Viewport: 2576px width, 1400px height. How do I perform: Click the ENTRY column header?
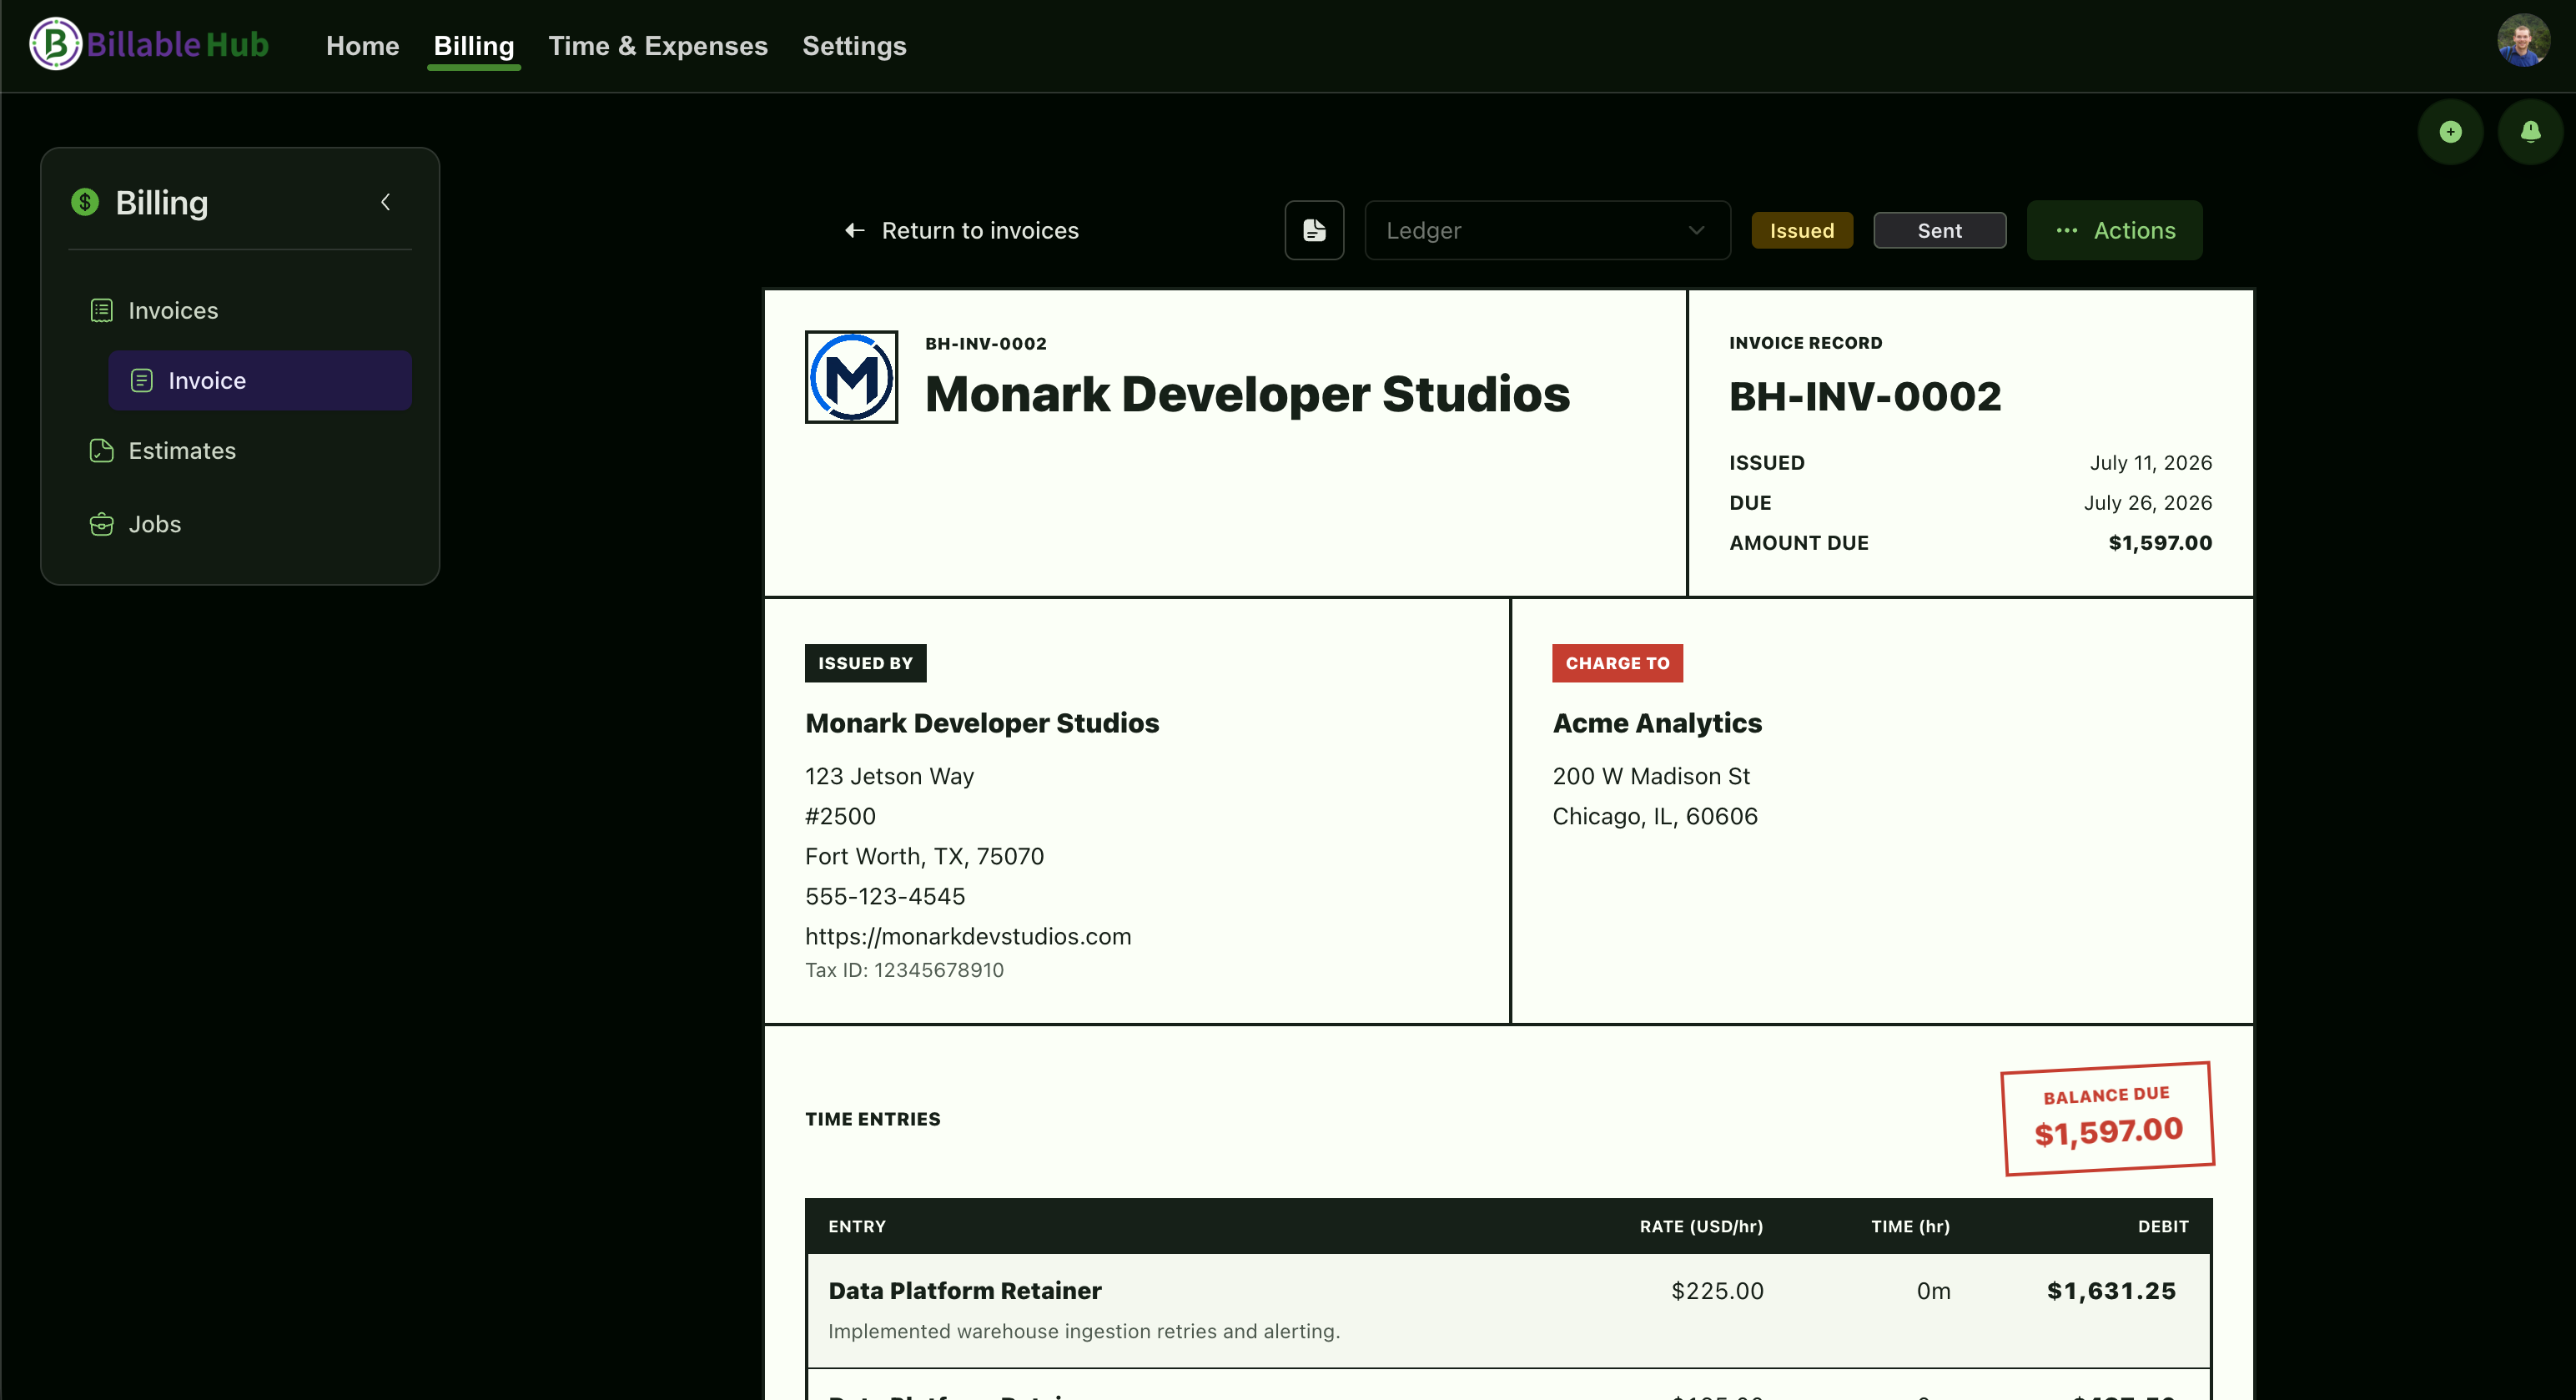(857, 1227)
